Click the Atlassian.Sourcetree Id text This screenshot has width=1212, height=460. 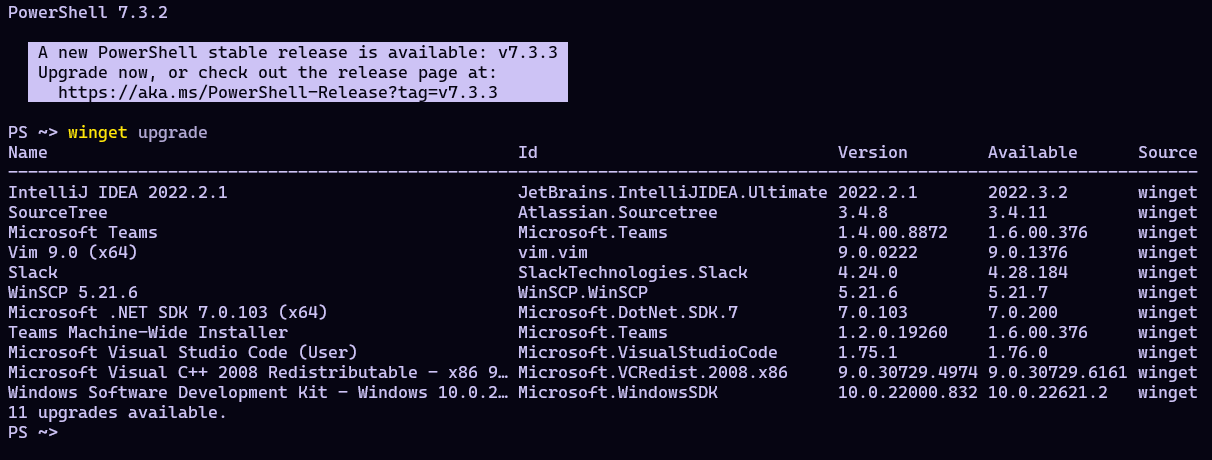(618, 212)
